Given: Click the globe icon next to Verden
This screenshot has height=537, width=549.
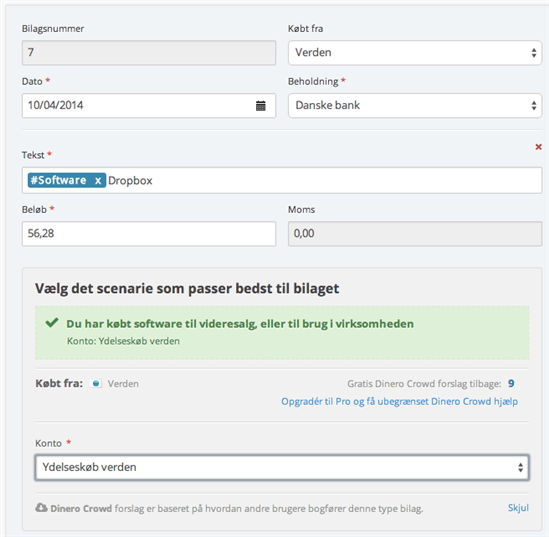Looking at the screenshot, I should point(96,384).
